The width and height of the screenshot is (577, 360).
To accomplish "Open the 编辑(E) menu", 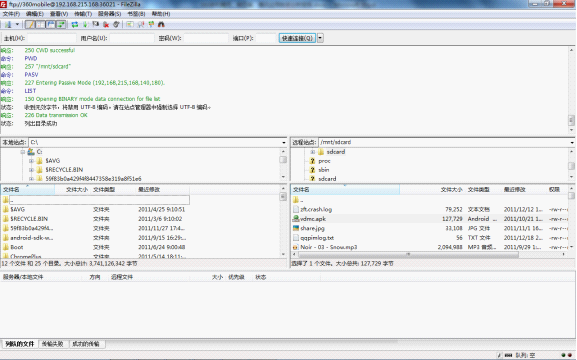I will click(35, 14).
